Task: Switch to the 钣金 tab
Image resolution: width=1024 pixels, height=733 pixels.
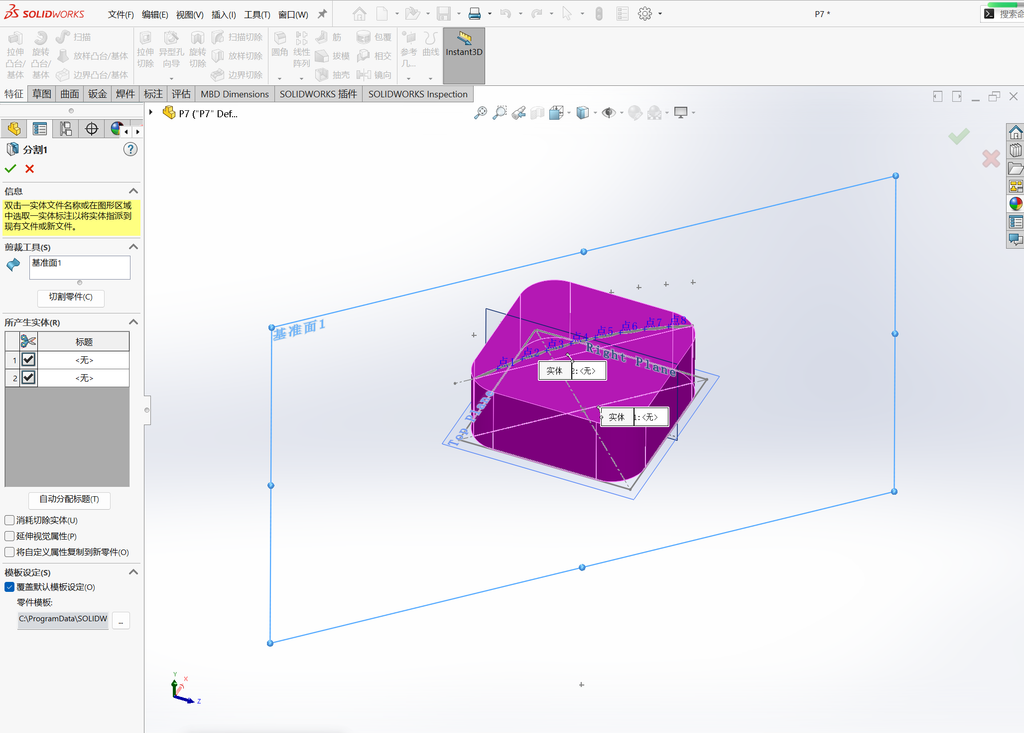Action: (97, 94)
